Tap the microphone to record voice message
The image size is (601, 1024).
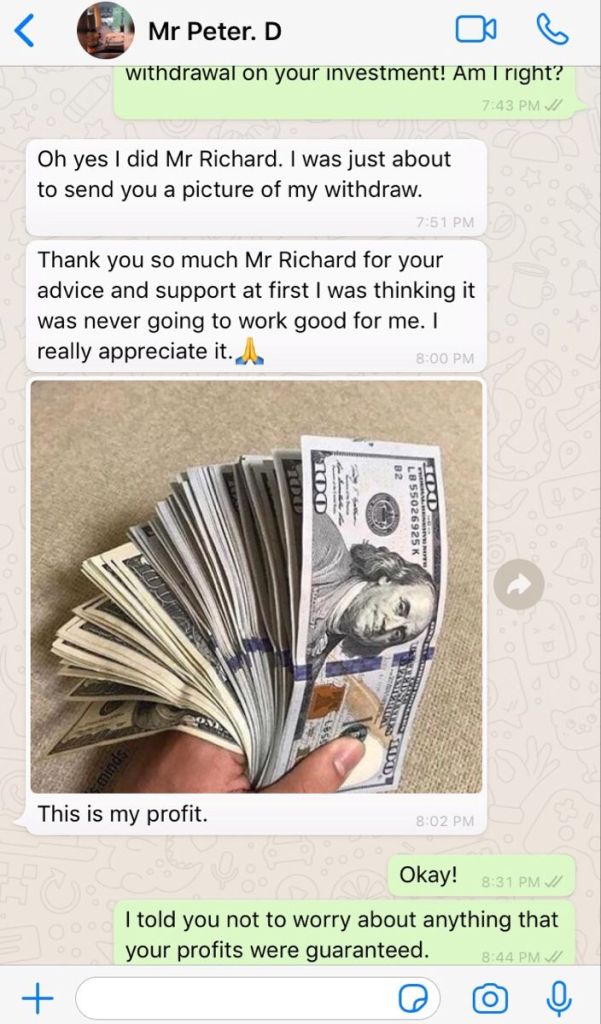pyautogui.click(x=558, y=999)
